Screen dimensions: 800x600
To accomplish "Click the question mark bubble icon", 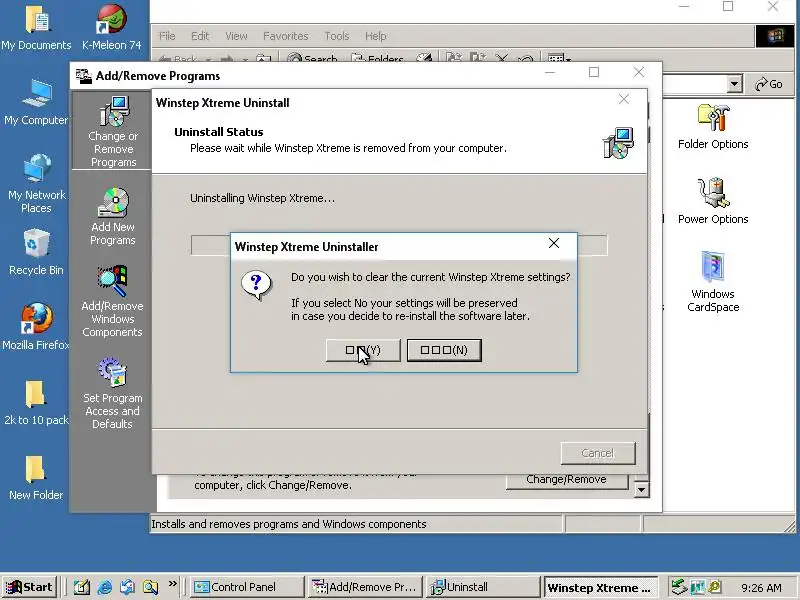I will tap(256, 285).
